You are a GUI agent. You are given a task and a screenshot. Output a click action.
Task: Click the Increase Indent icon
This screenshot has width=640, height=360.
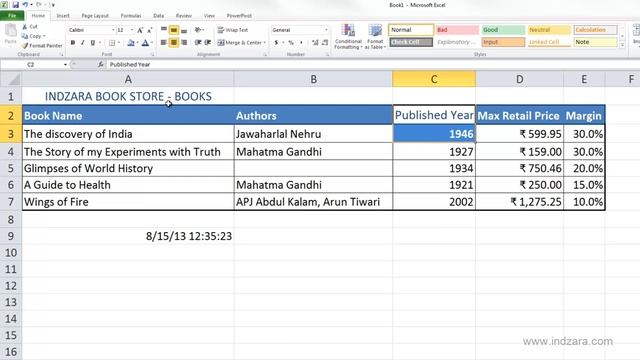point(208,42)
